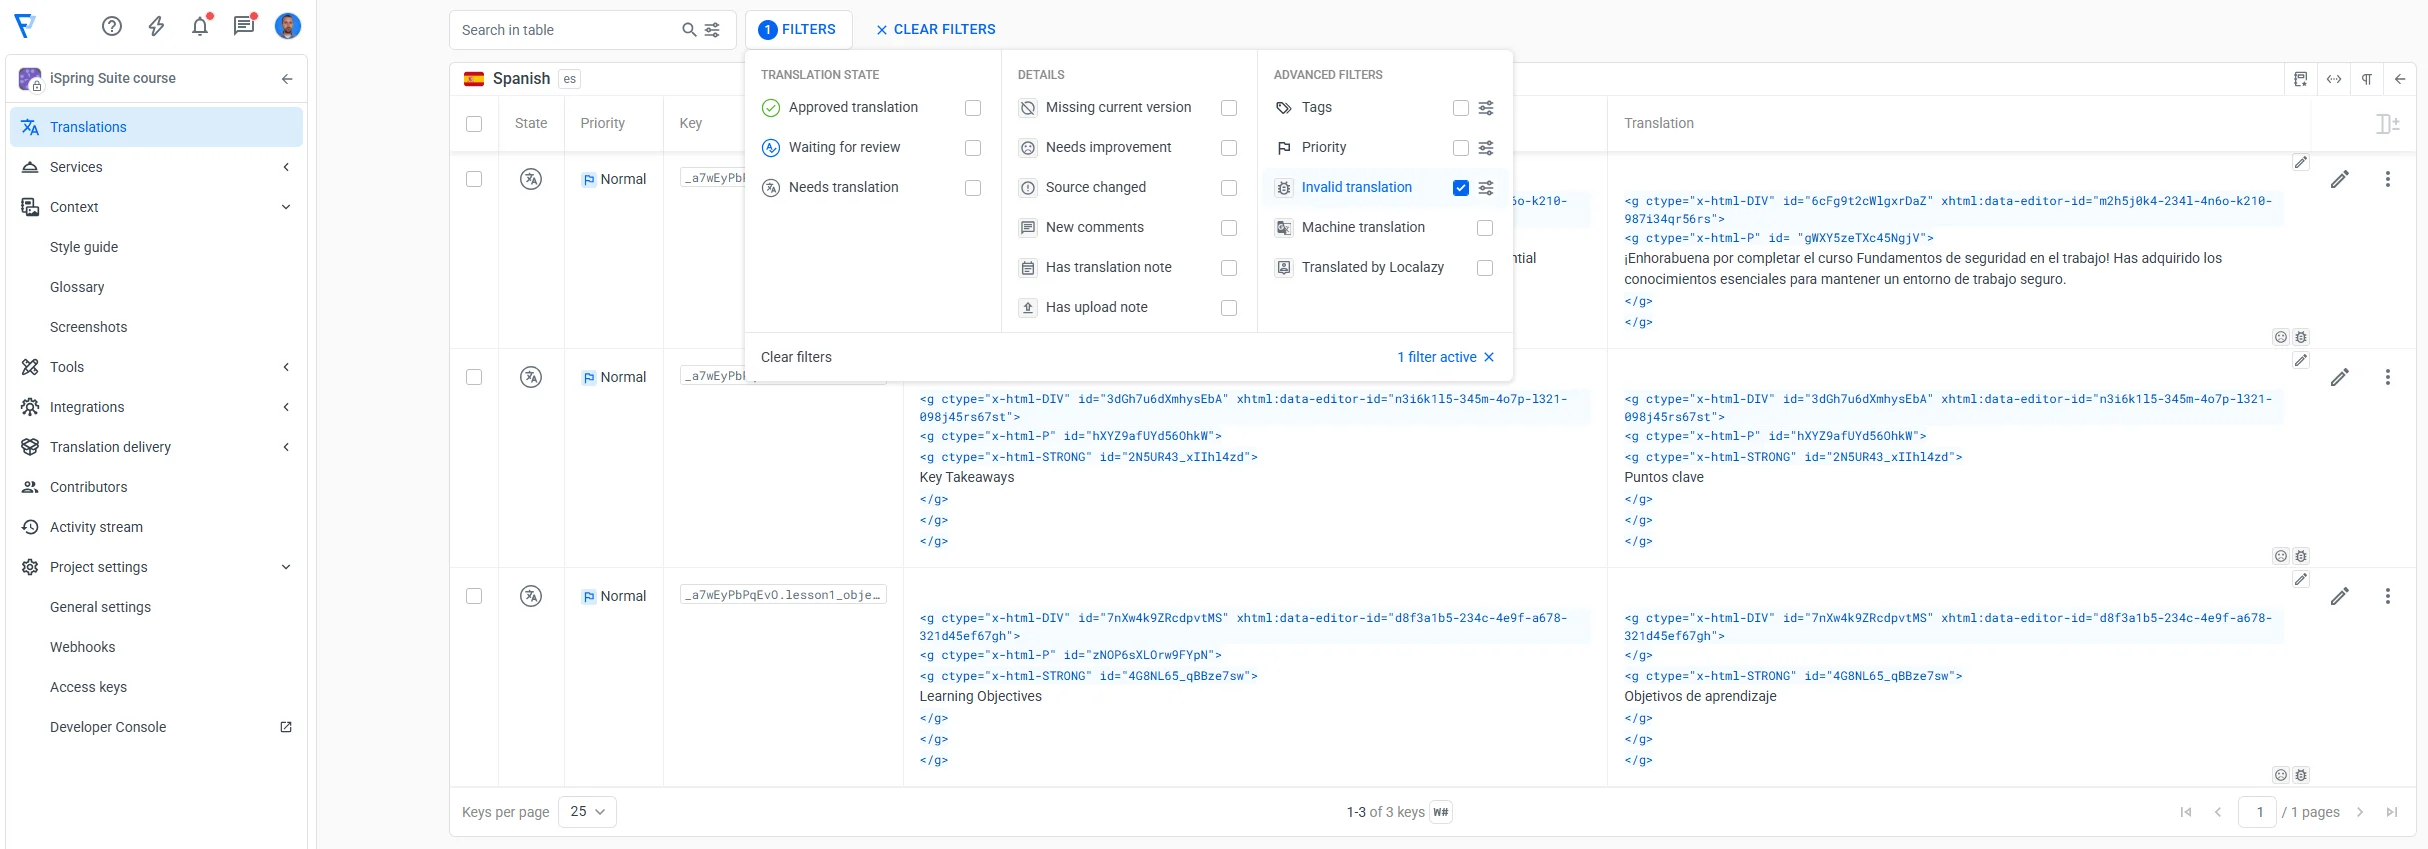This screenshot has height=849, width=2428.
Task: Open Developer Console external link icon
Action: coord(286,727)
